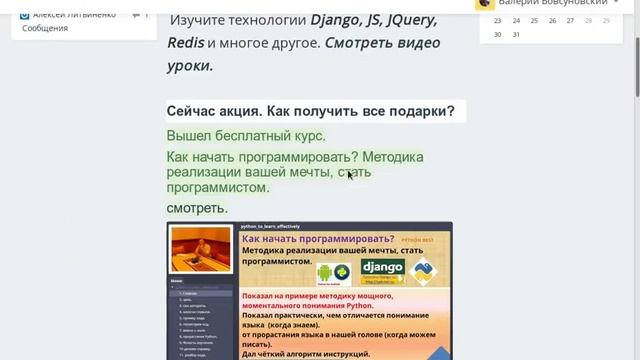Open the chat bubble icon next to Алексей Литвиненко

(136, 15)
